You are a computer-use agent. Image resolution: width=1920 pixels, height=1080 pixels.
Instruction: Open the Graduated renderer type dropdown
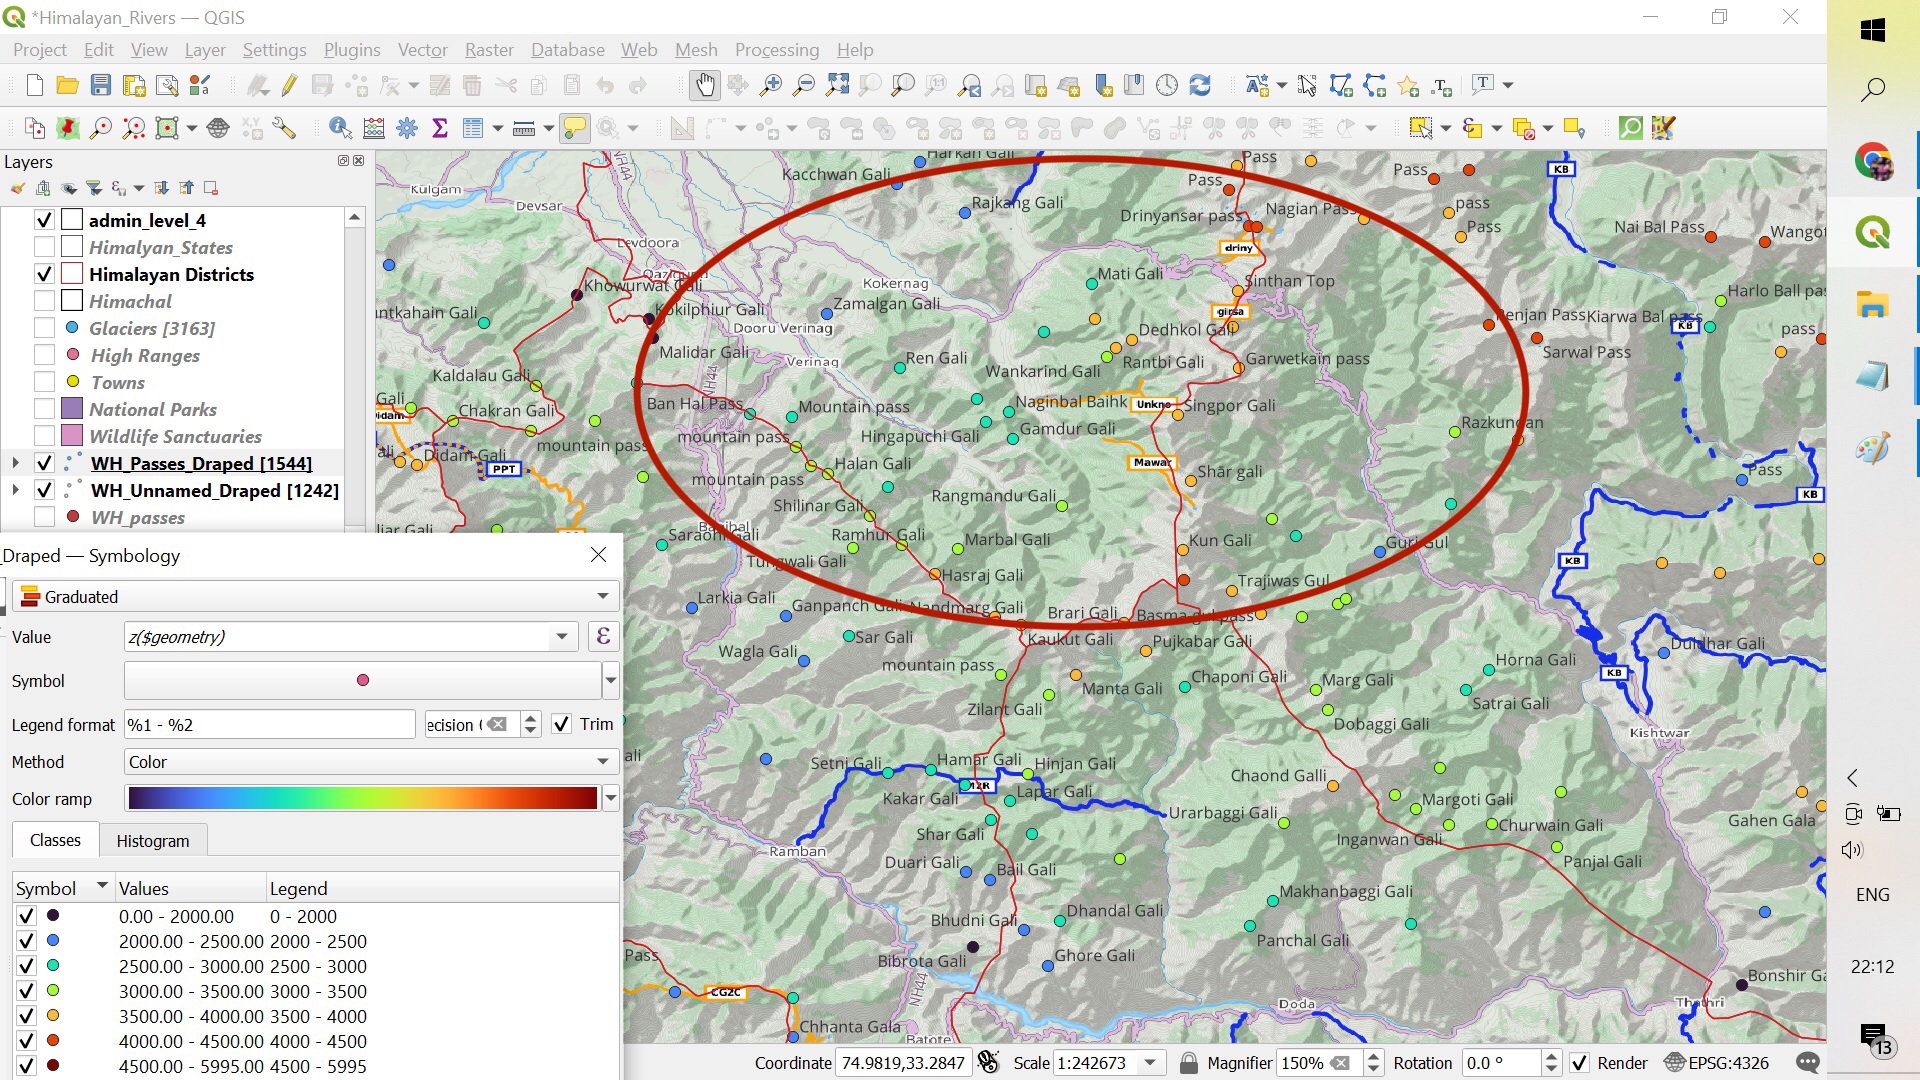click(316, 597)
